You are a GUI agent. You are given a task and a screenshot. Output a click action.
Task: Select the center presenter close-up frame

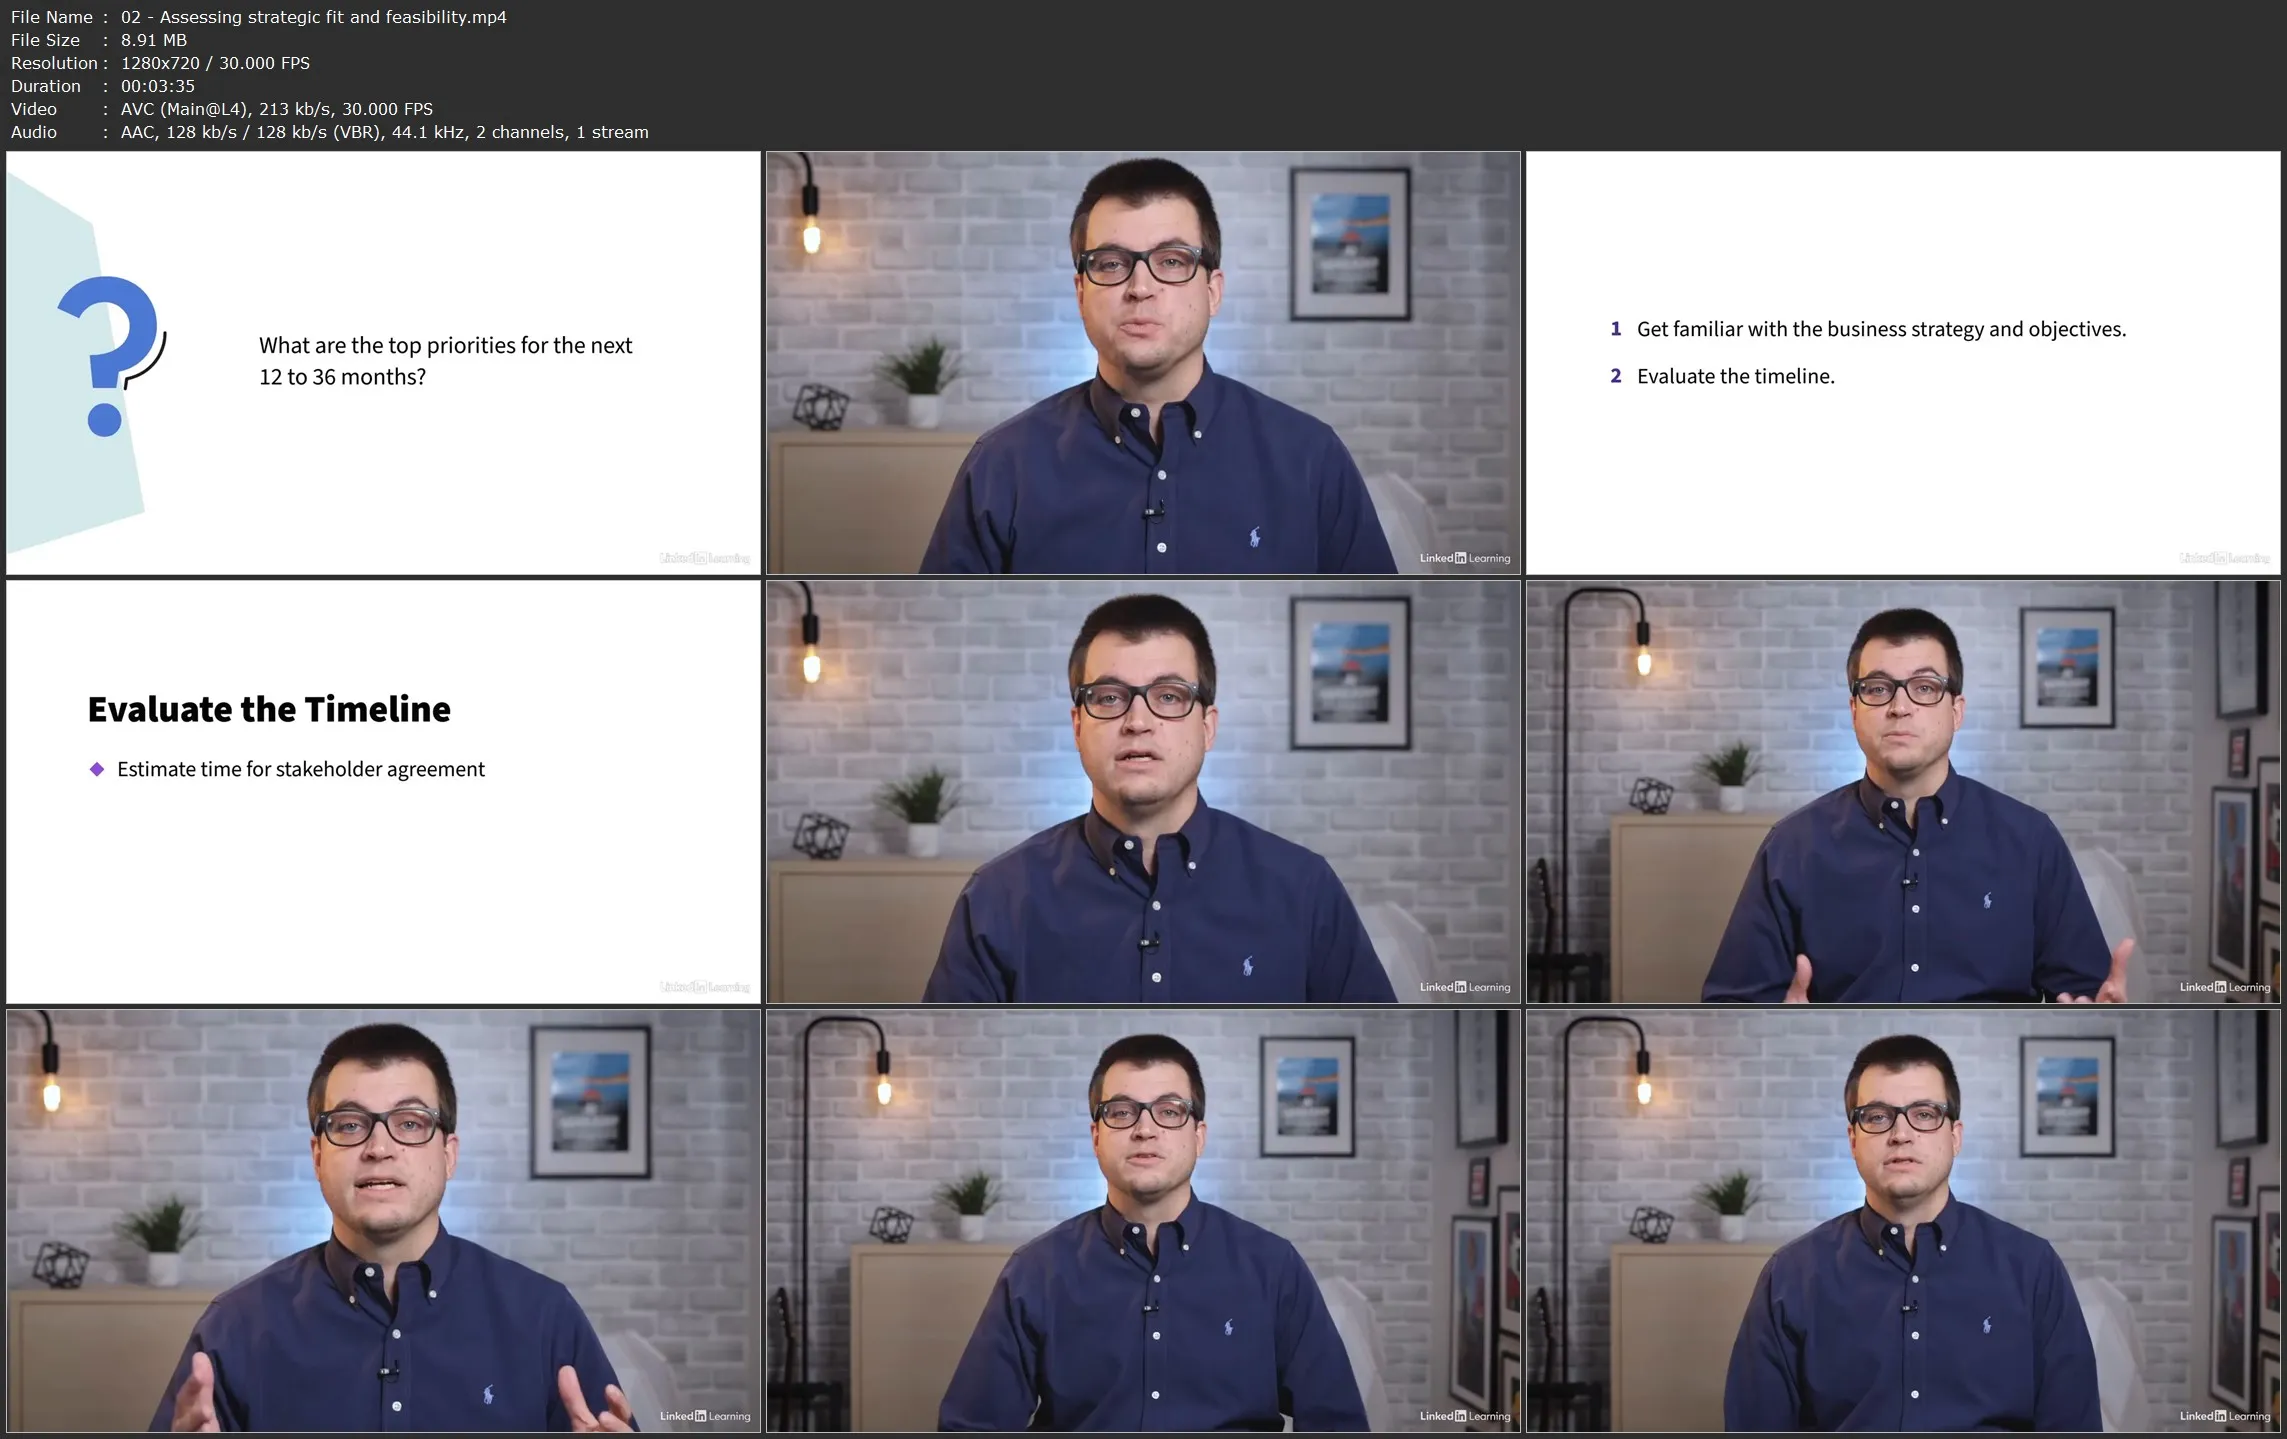(1143, 792)
